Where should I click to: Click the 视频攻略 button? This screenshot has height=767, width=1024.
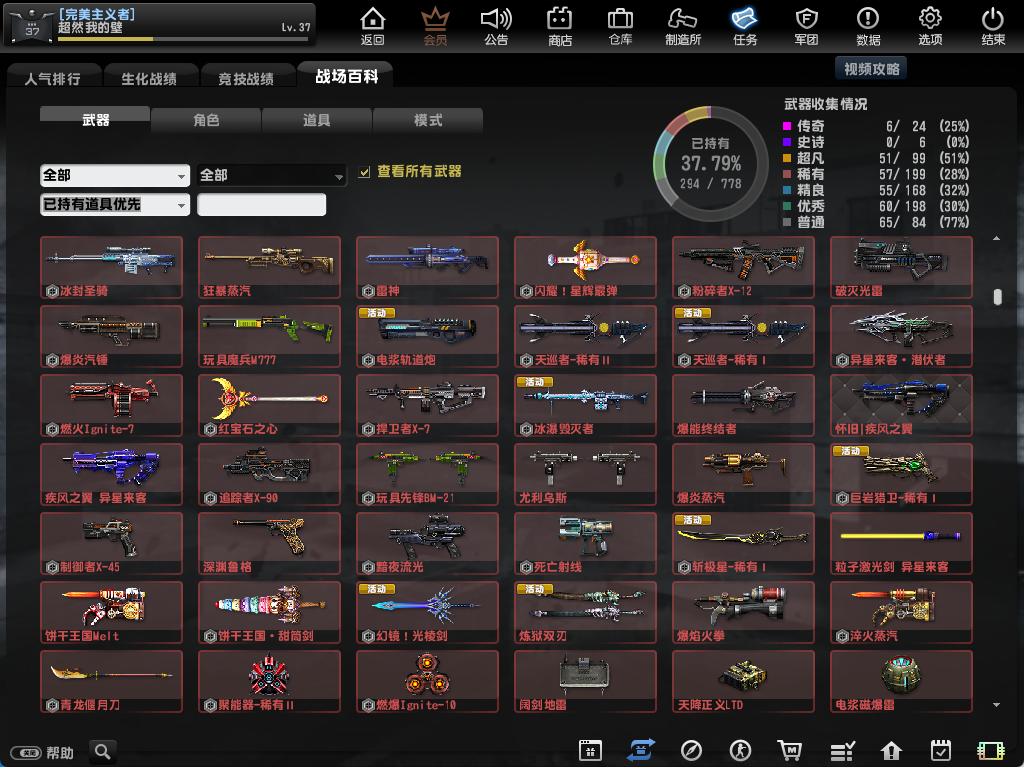[871, 69]
